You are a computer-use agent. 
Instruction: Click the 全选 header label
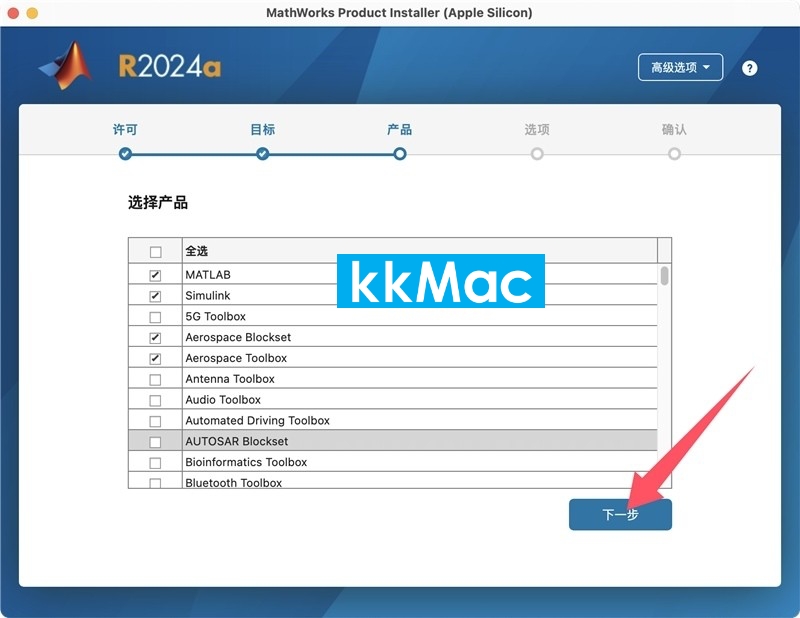(x=196, y=251)
